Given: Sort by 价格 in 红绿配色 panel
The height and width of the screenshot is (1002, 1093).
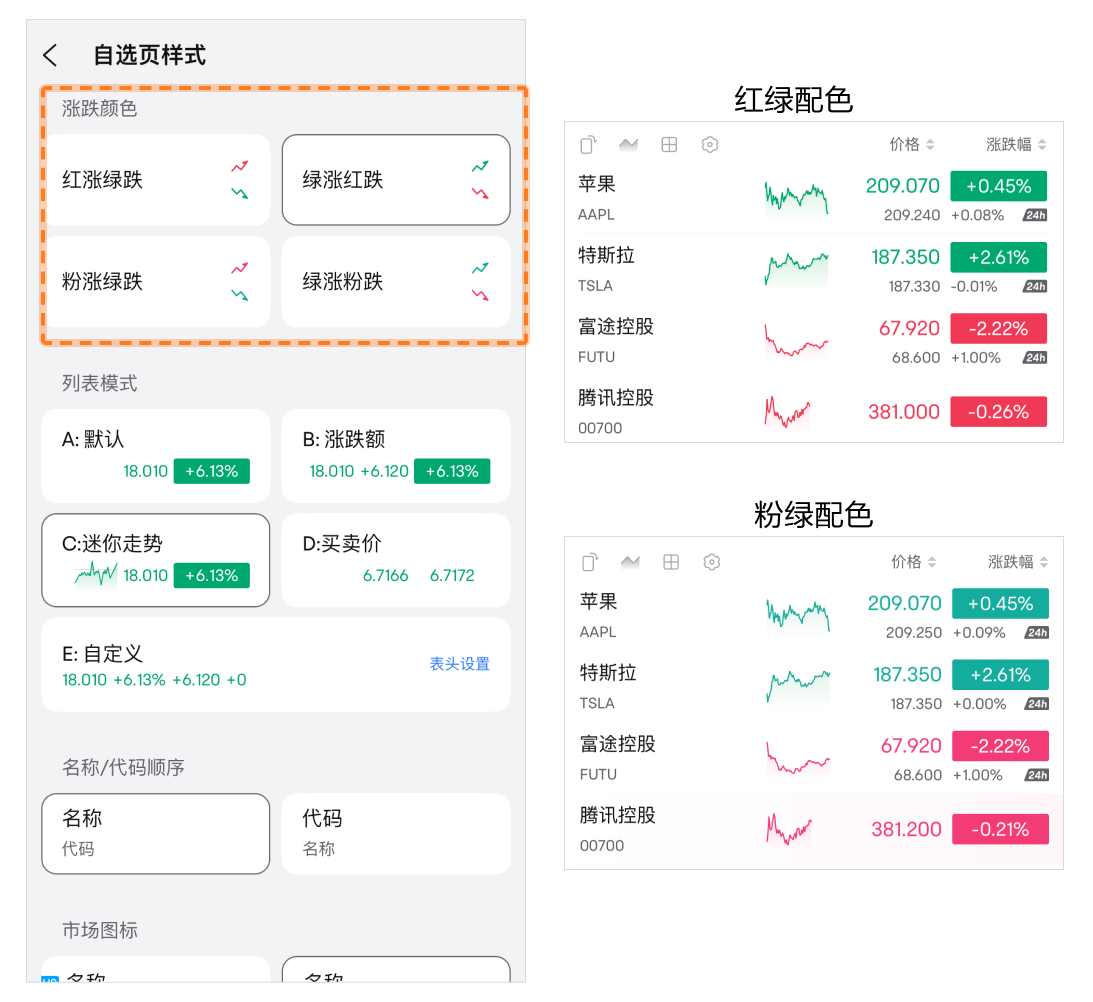Looking at the screenshot, I should tap(911, 145).
